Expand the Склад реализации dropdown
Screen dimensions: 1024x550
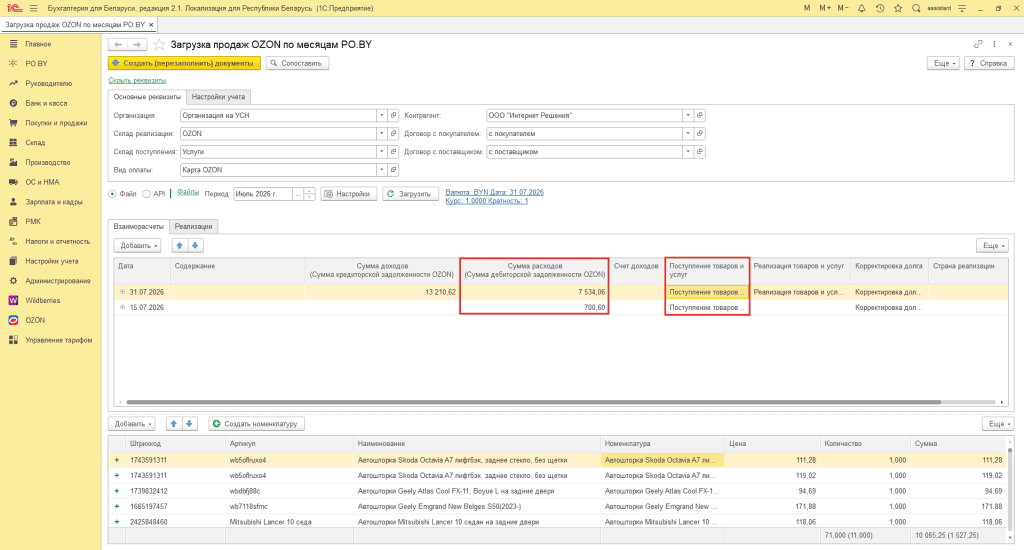pos(381,133)
